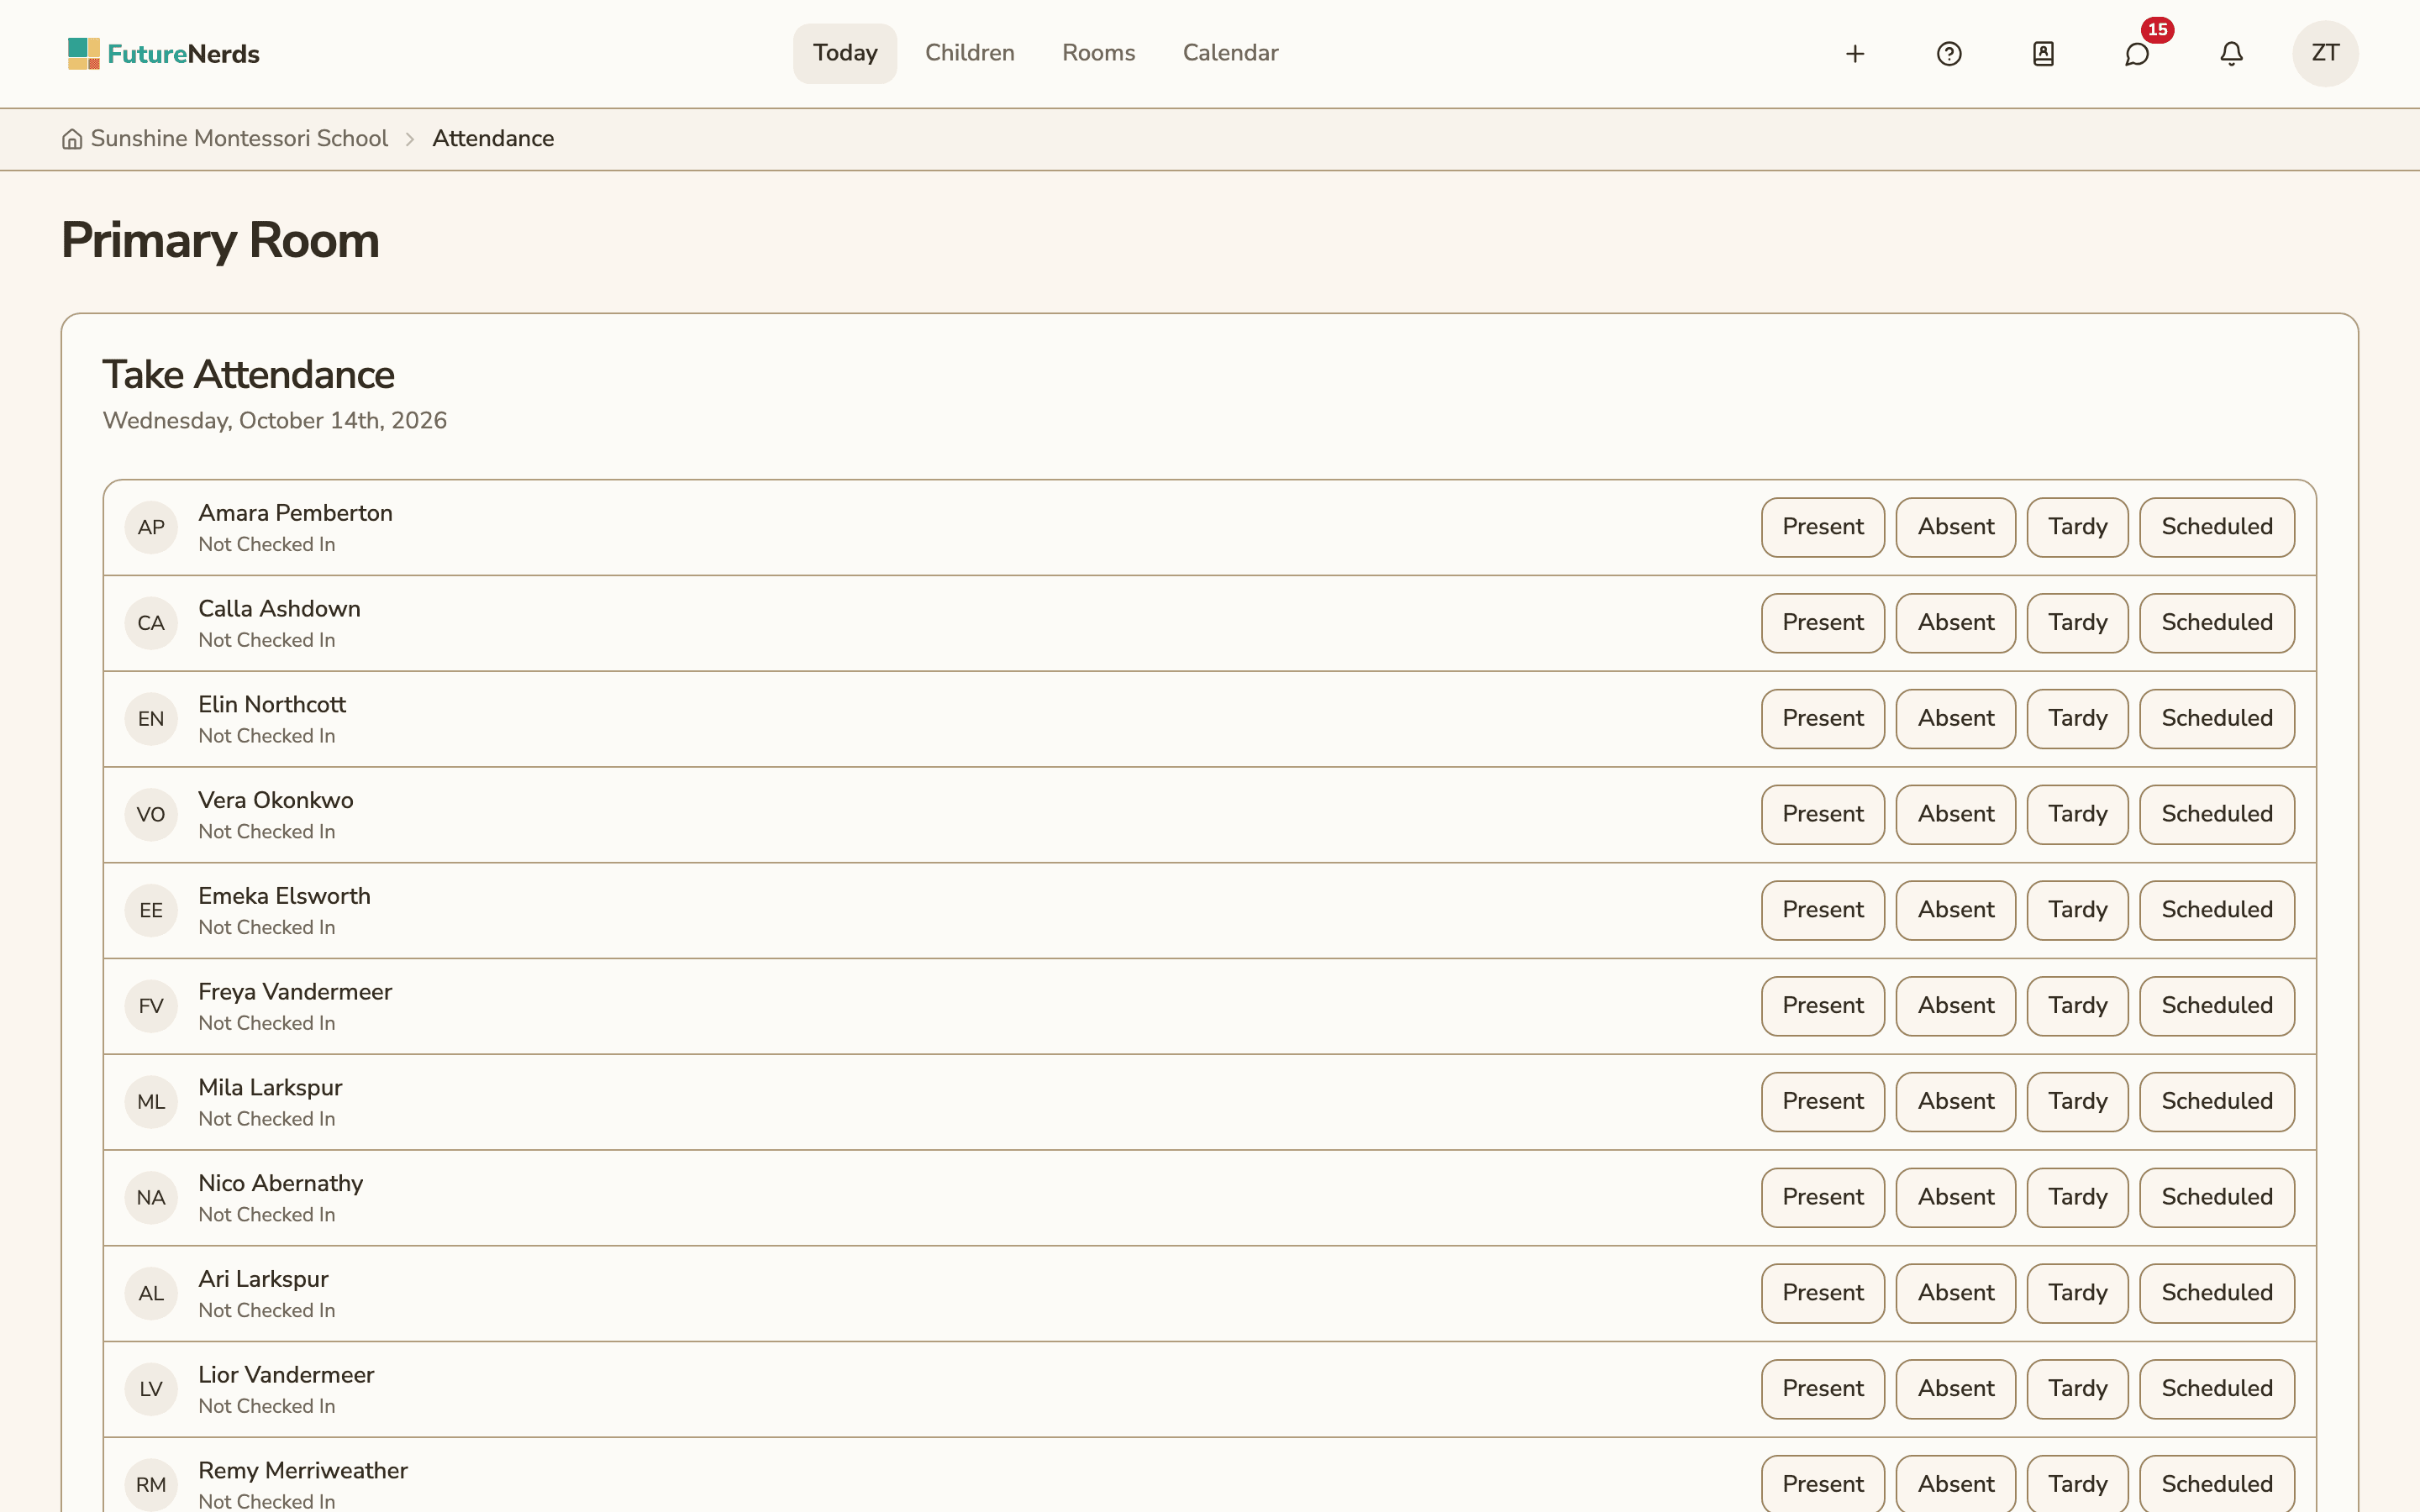Mark Calla Ashdown as Present
The width and height of the screenshot is (2420, 1512).
coord(1822,623)
